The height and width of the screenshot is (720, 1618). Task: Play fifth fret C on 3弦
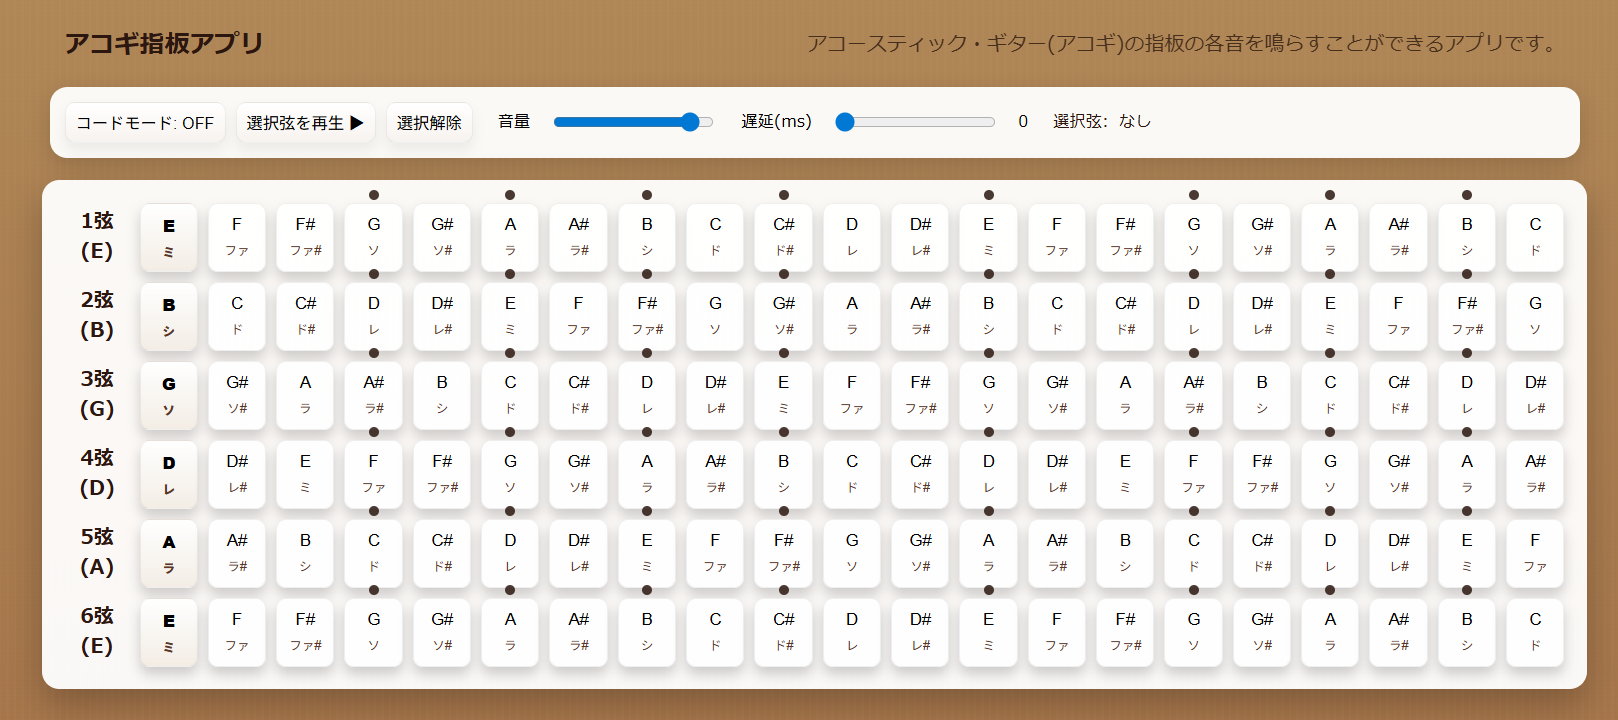510,396
